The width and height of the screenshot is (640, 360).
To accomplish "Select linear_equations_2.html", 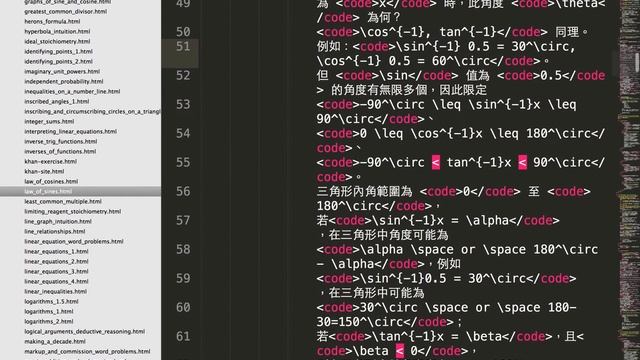I will 56,261.
